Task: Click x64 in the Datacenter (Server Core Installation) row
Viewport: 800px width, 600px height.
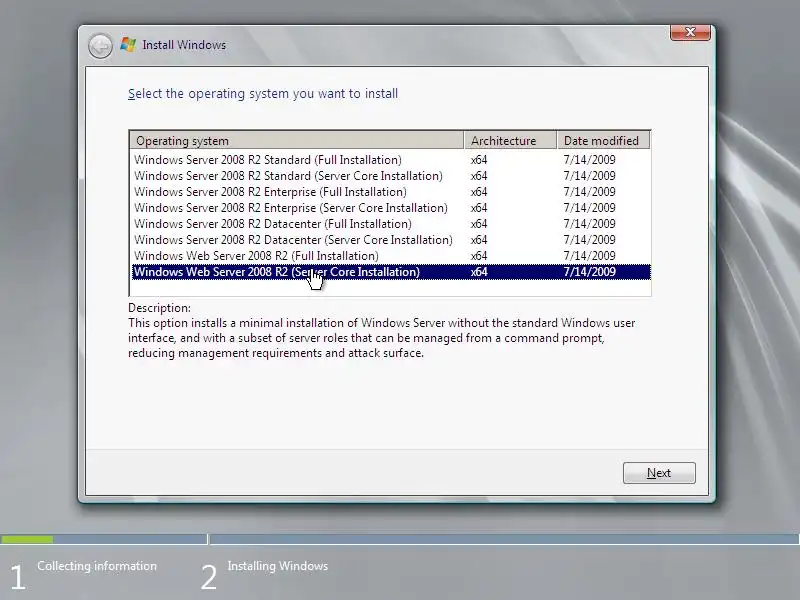Action: click(479, 240)
